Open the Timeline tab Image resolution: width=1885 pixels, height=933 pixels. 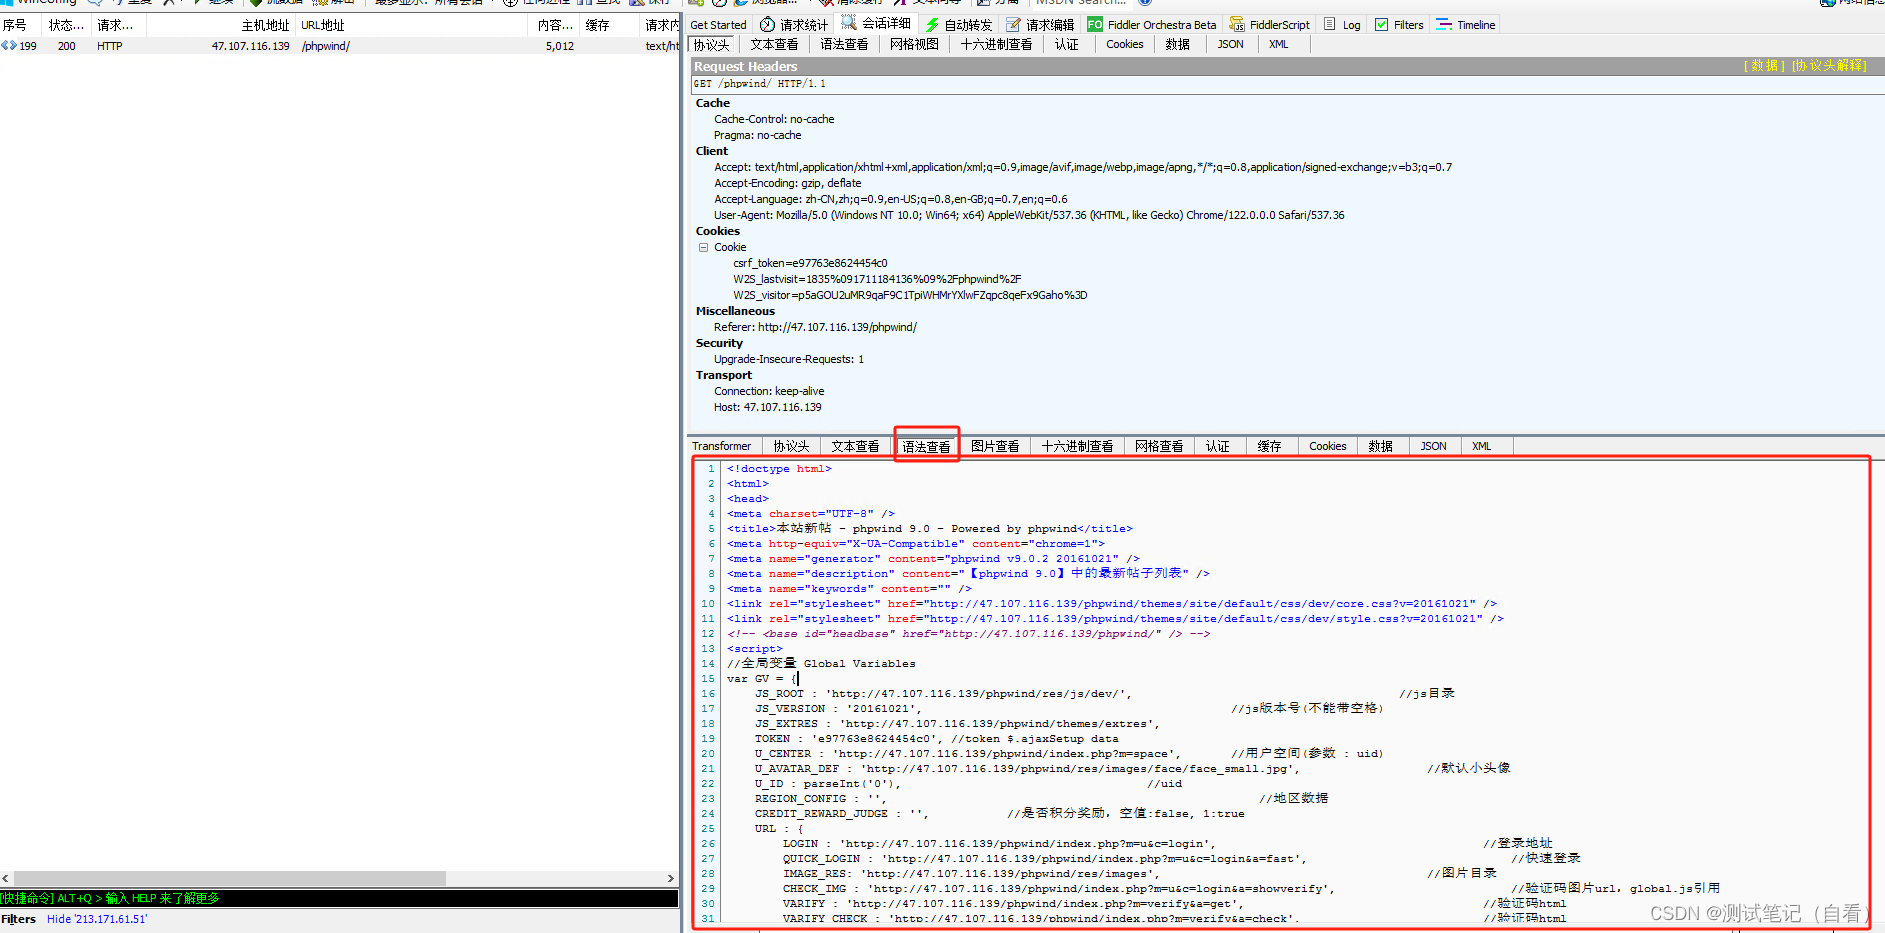click(1466, 24)
